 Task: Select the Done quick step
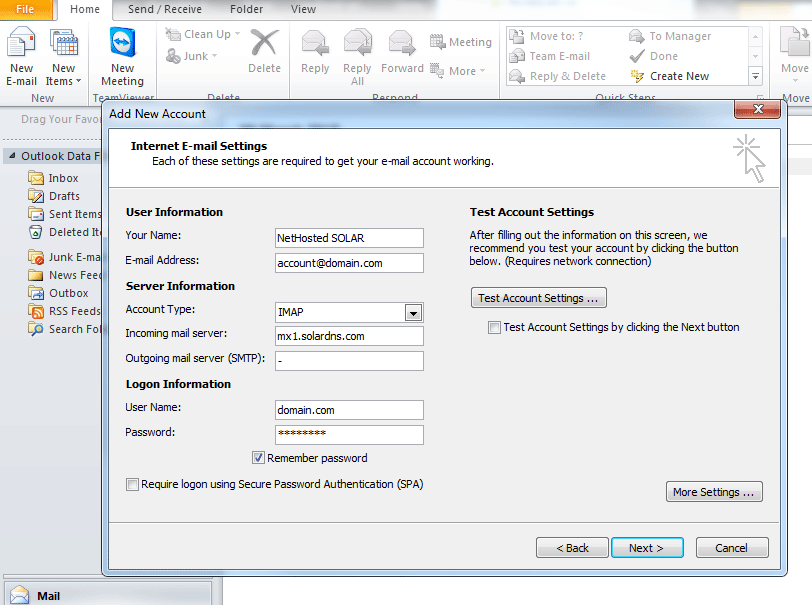click(x=654, y=56)
